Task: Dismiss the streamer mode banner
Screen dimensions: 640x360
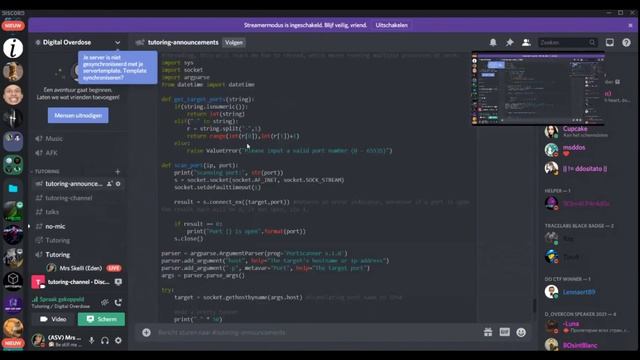Action: pyautogui.click(x=630, y=25)
